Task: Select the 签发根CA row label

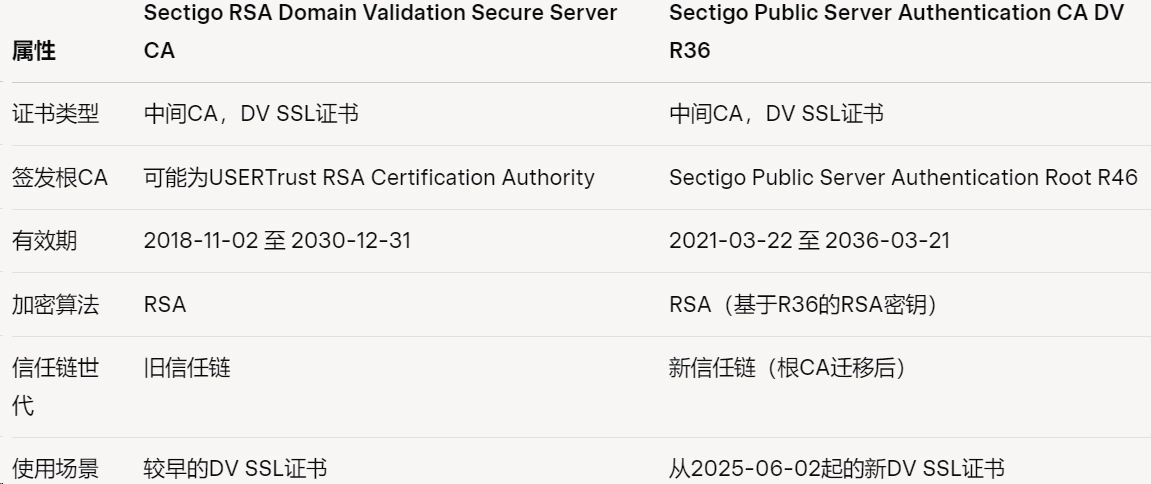Action: point(59,178)
